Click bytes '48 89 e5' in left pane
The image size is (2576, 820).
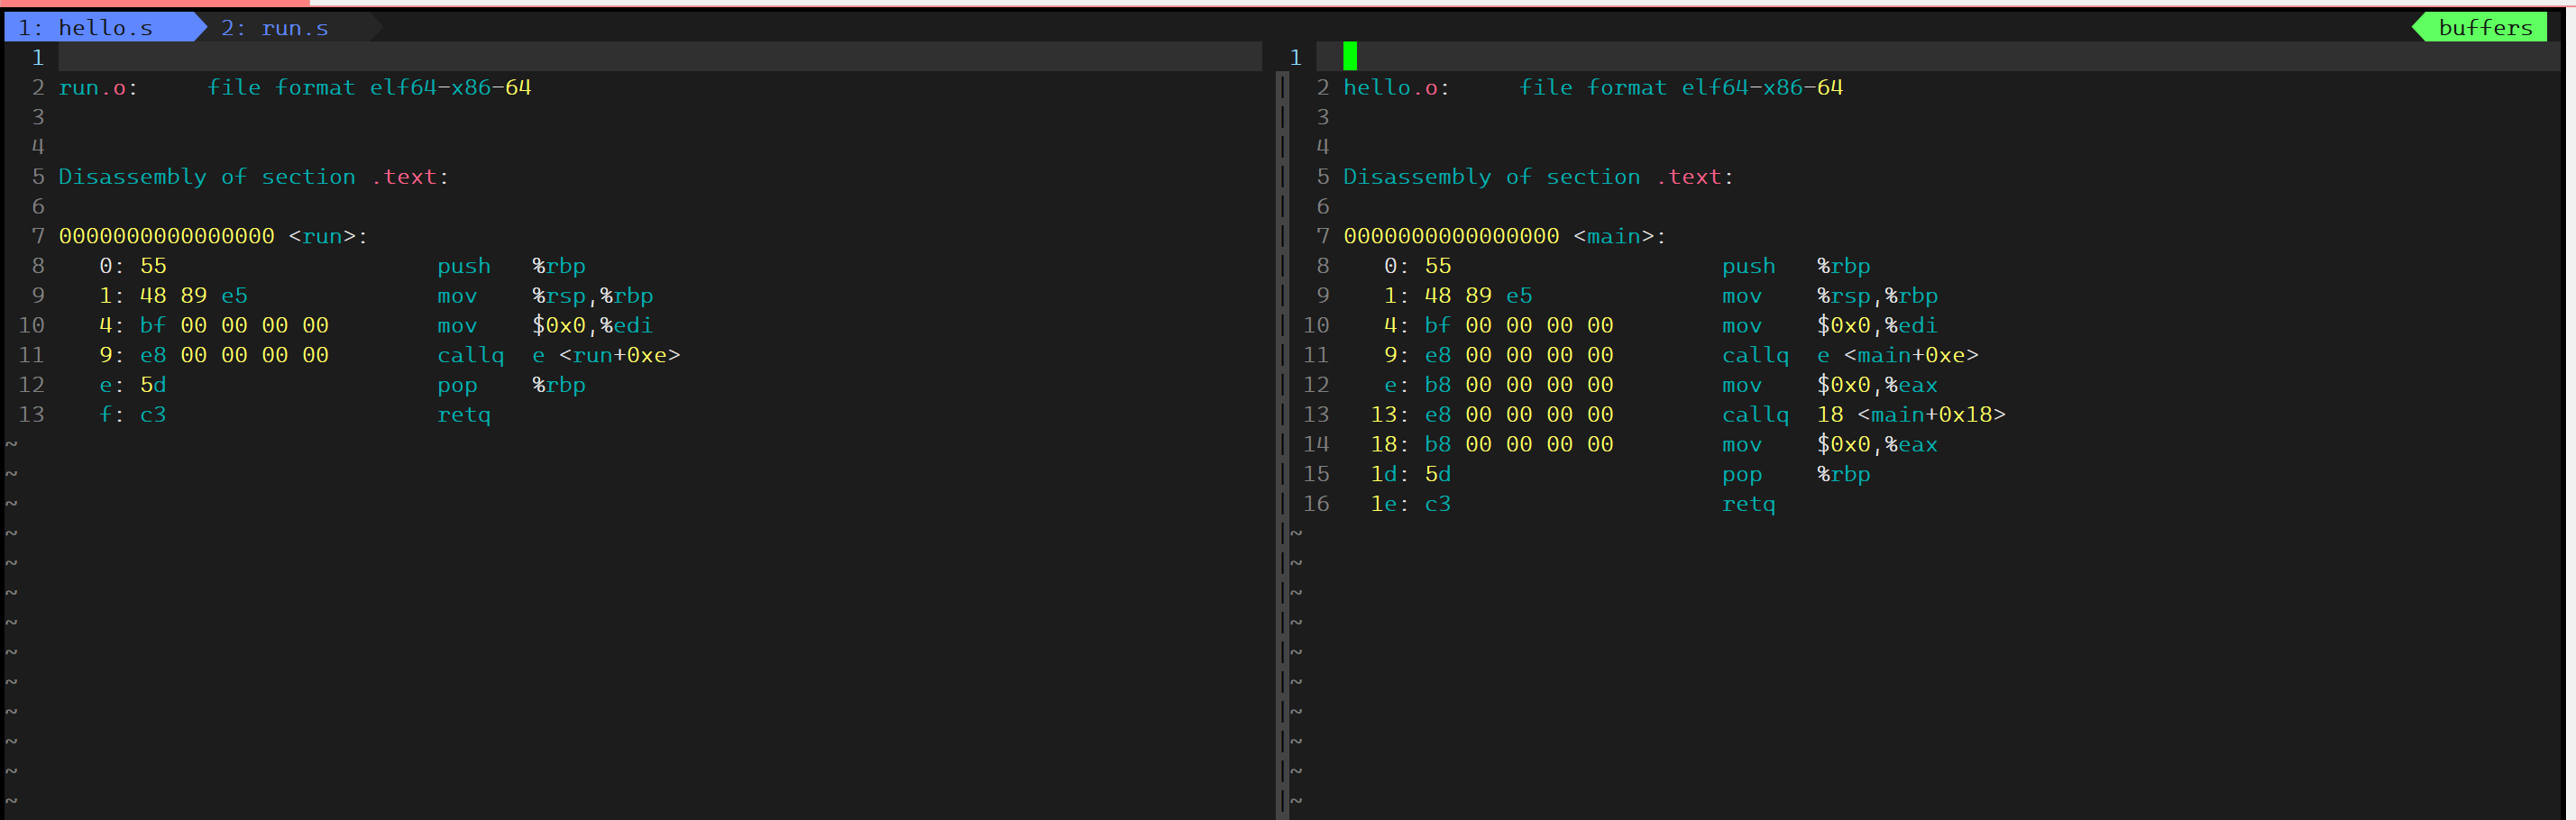(x=194, y=296)
